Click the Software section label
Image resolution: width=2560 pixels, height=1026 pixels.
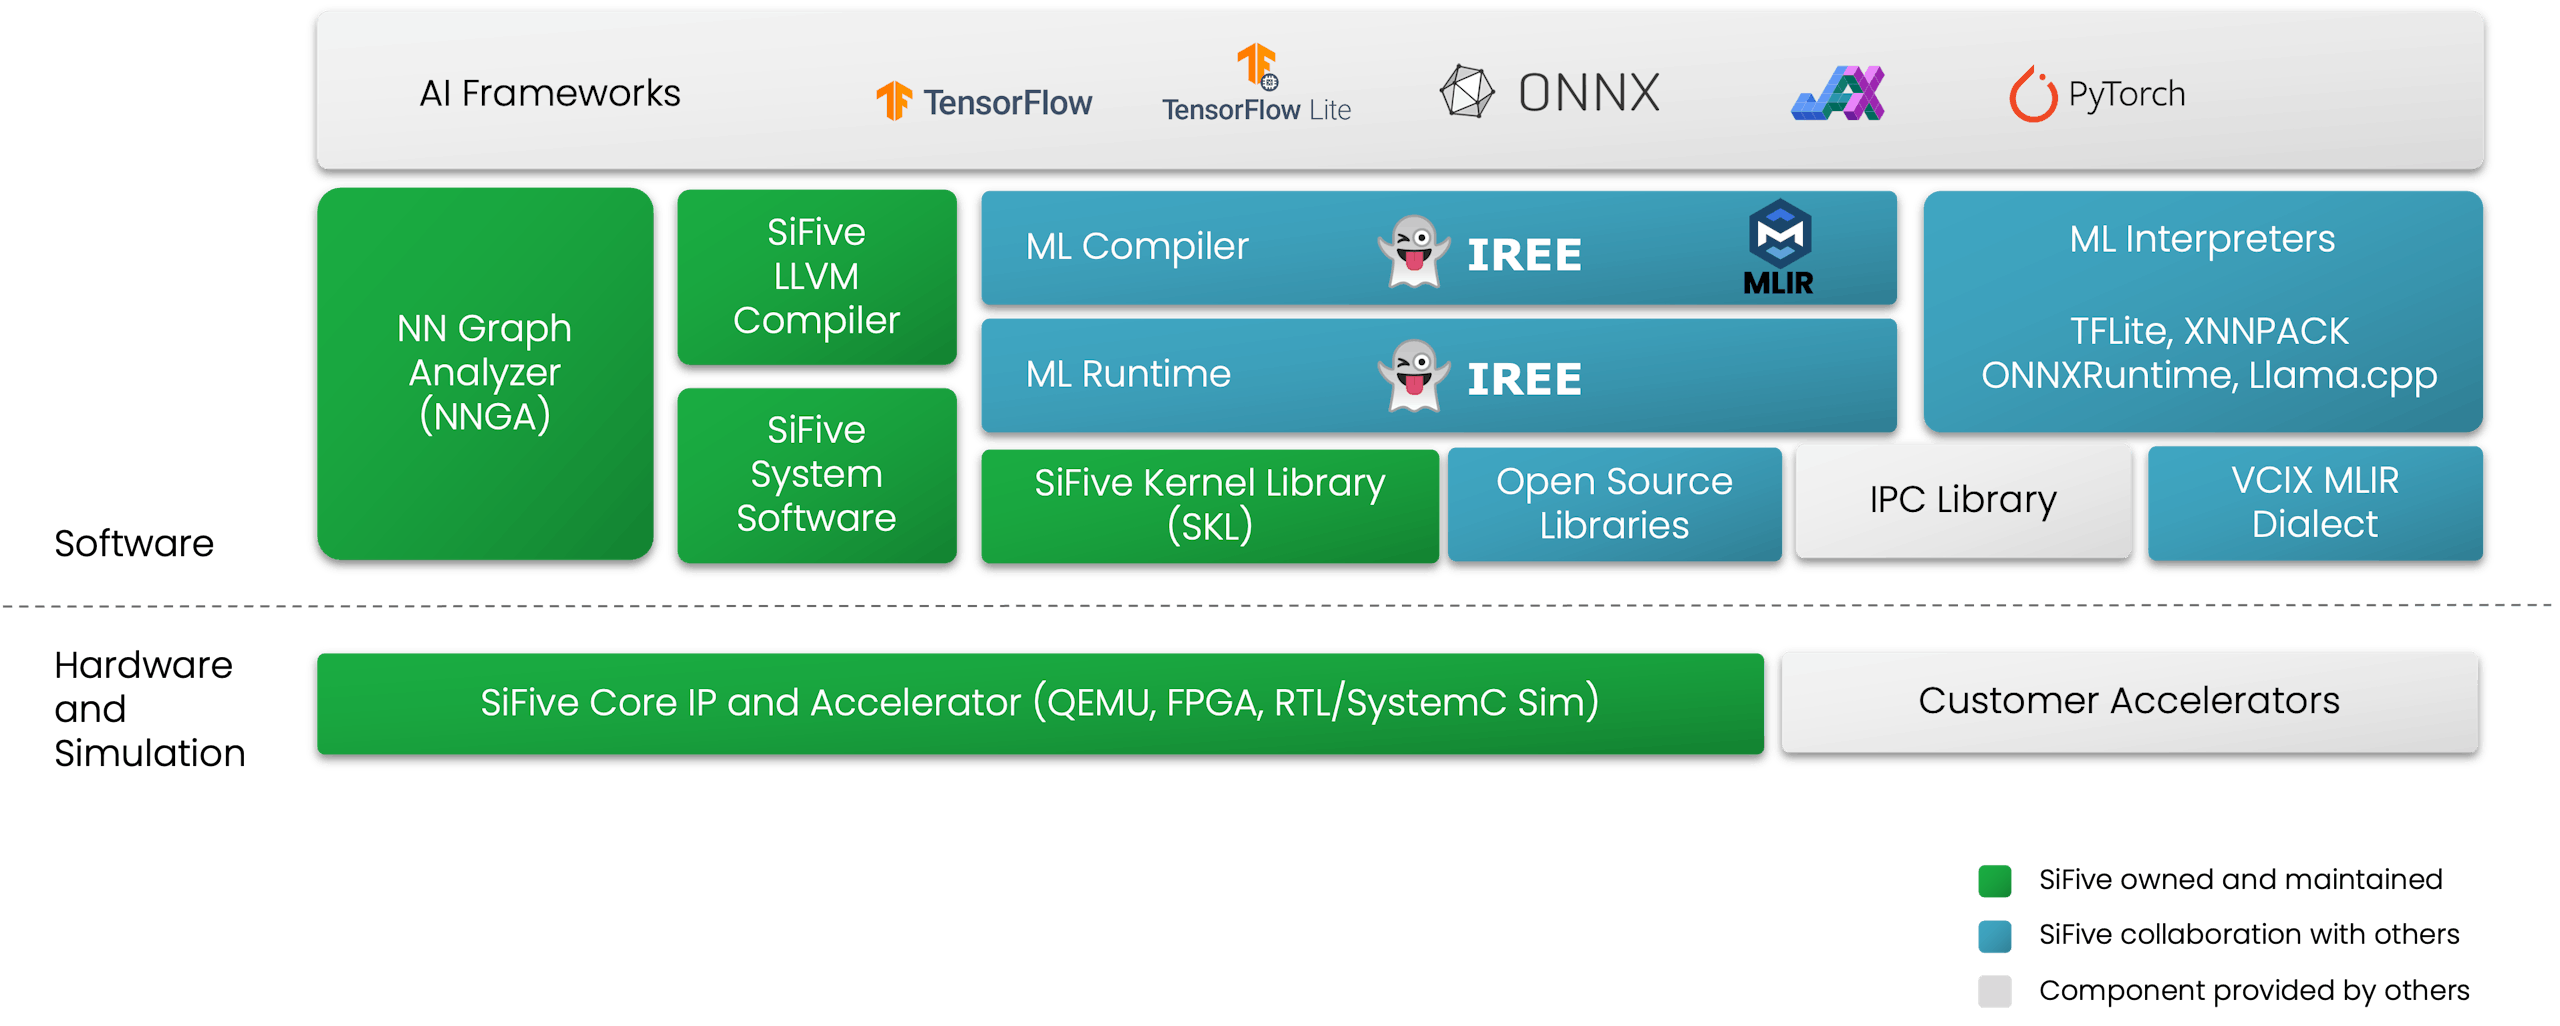pyautogui.click(x=134, y=543)
